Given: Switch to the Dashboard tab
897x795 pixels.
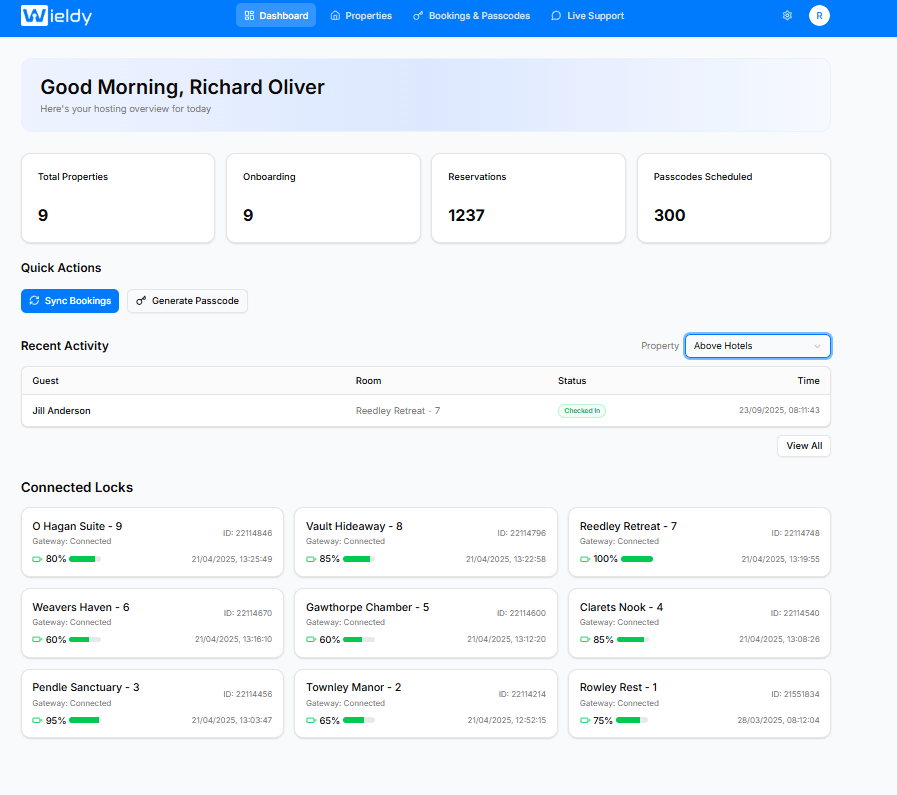Looking at the screenshot, I should coord(276,16).
